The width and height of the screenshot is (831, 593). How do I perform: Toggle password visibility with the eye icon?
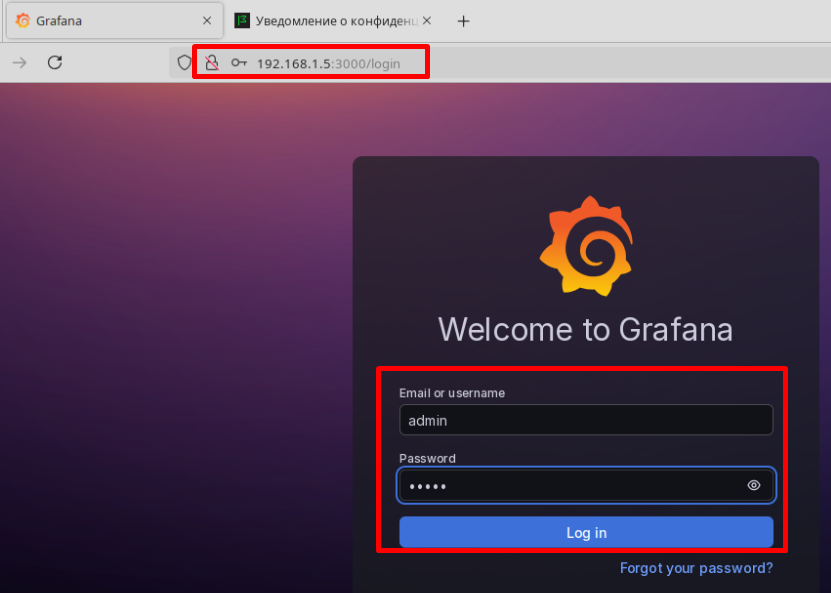(x=754, y=486)
